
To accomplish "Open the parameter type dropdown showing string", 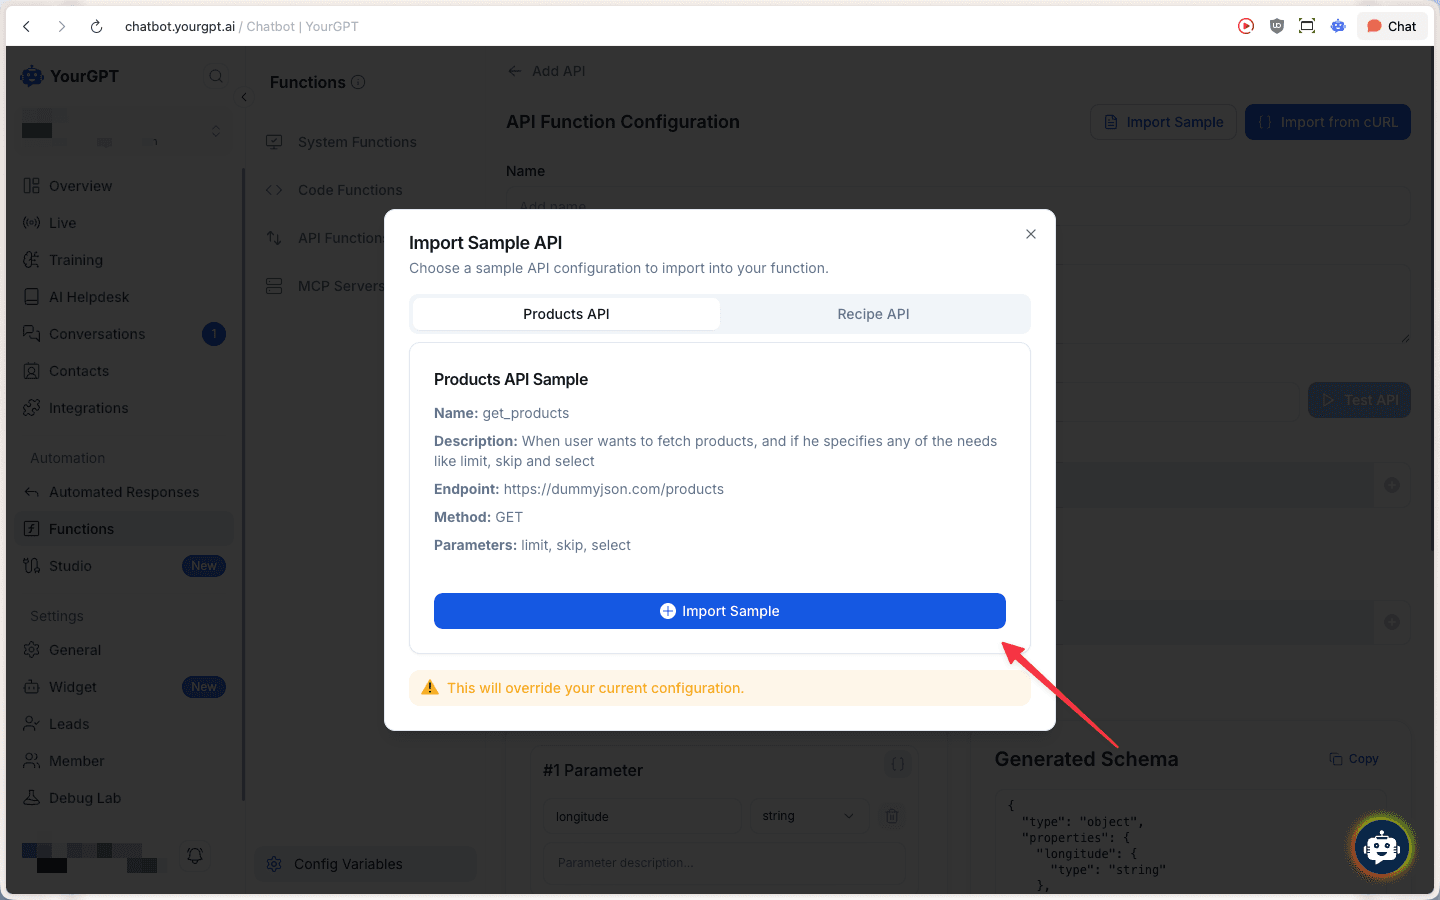I will coord(807,816).
